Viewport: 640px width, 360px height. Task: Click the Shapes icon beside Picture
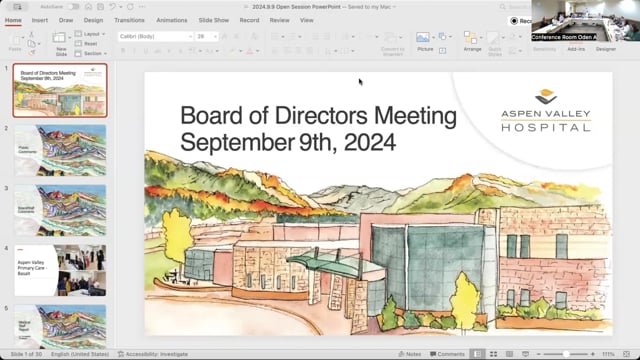tap(442, 37)
